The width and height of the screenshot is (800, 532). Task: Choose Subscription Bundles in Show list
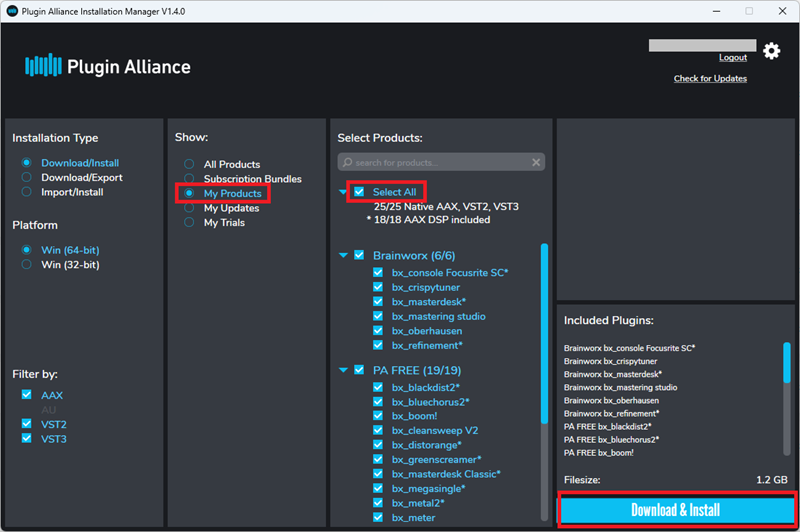pos(189,179)
